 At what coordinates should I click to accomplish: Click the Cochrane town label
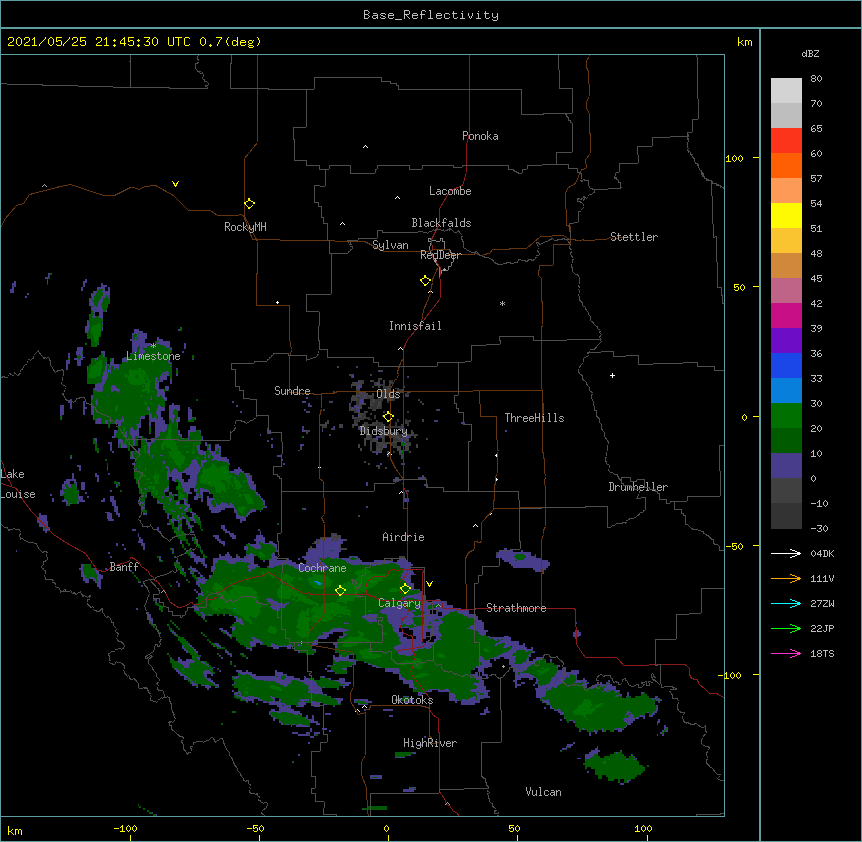(322, 568)
